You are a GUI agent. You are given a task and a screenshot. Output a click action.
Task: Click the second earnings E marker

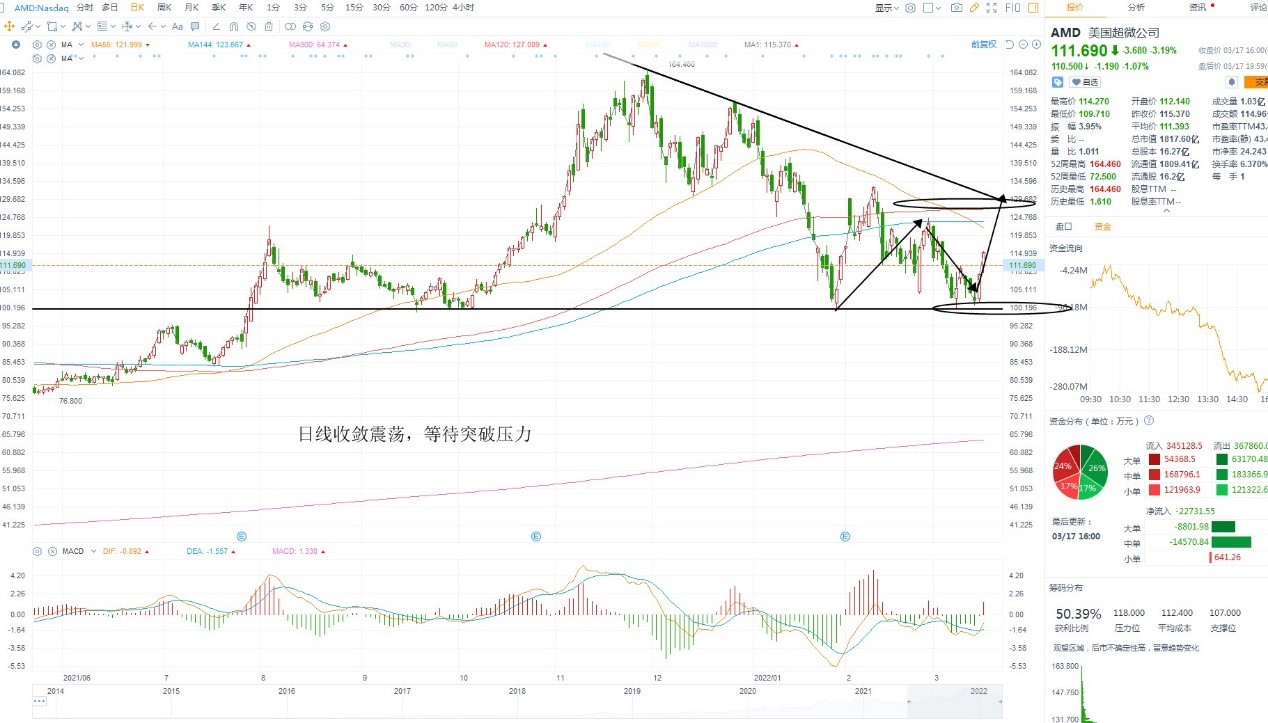537,536
